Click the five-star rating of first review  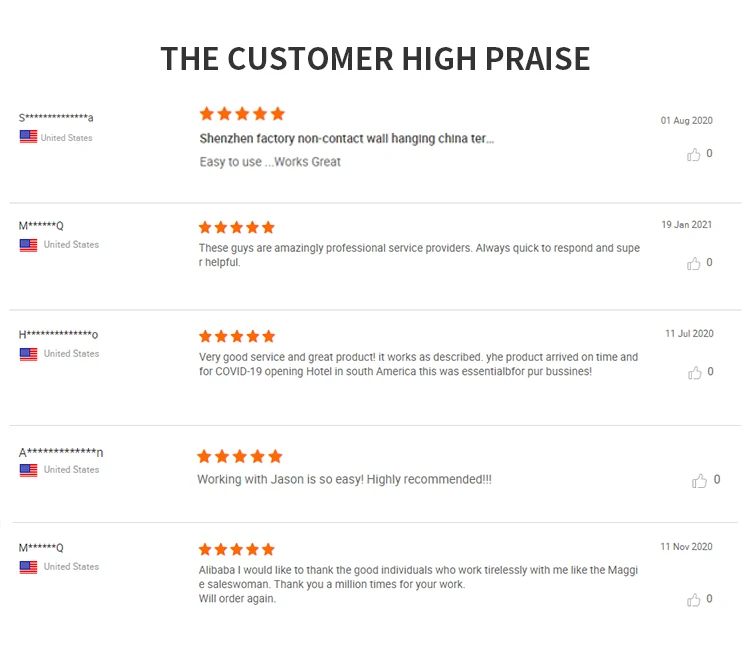pyautogui.click(x=242, y=114)
